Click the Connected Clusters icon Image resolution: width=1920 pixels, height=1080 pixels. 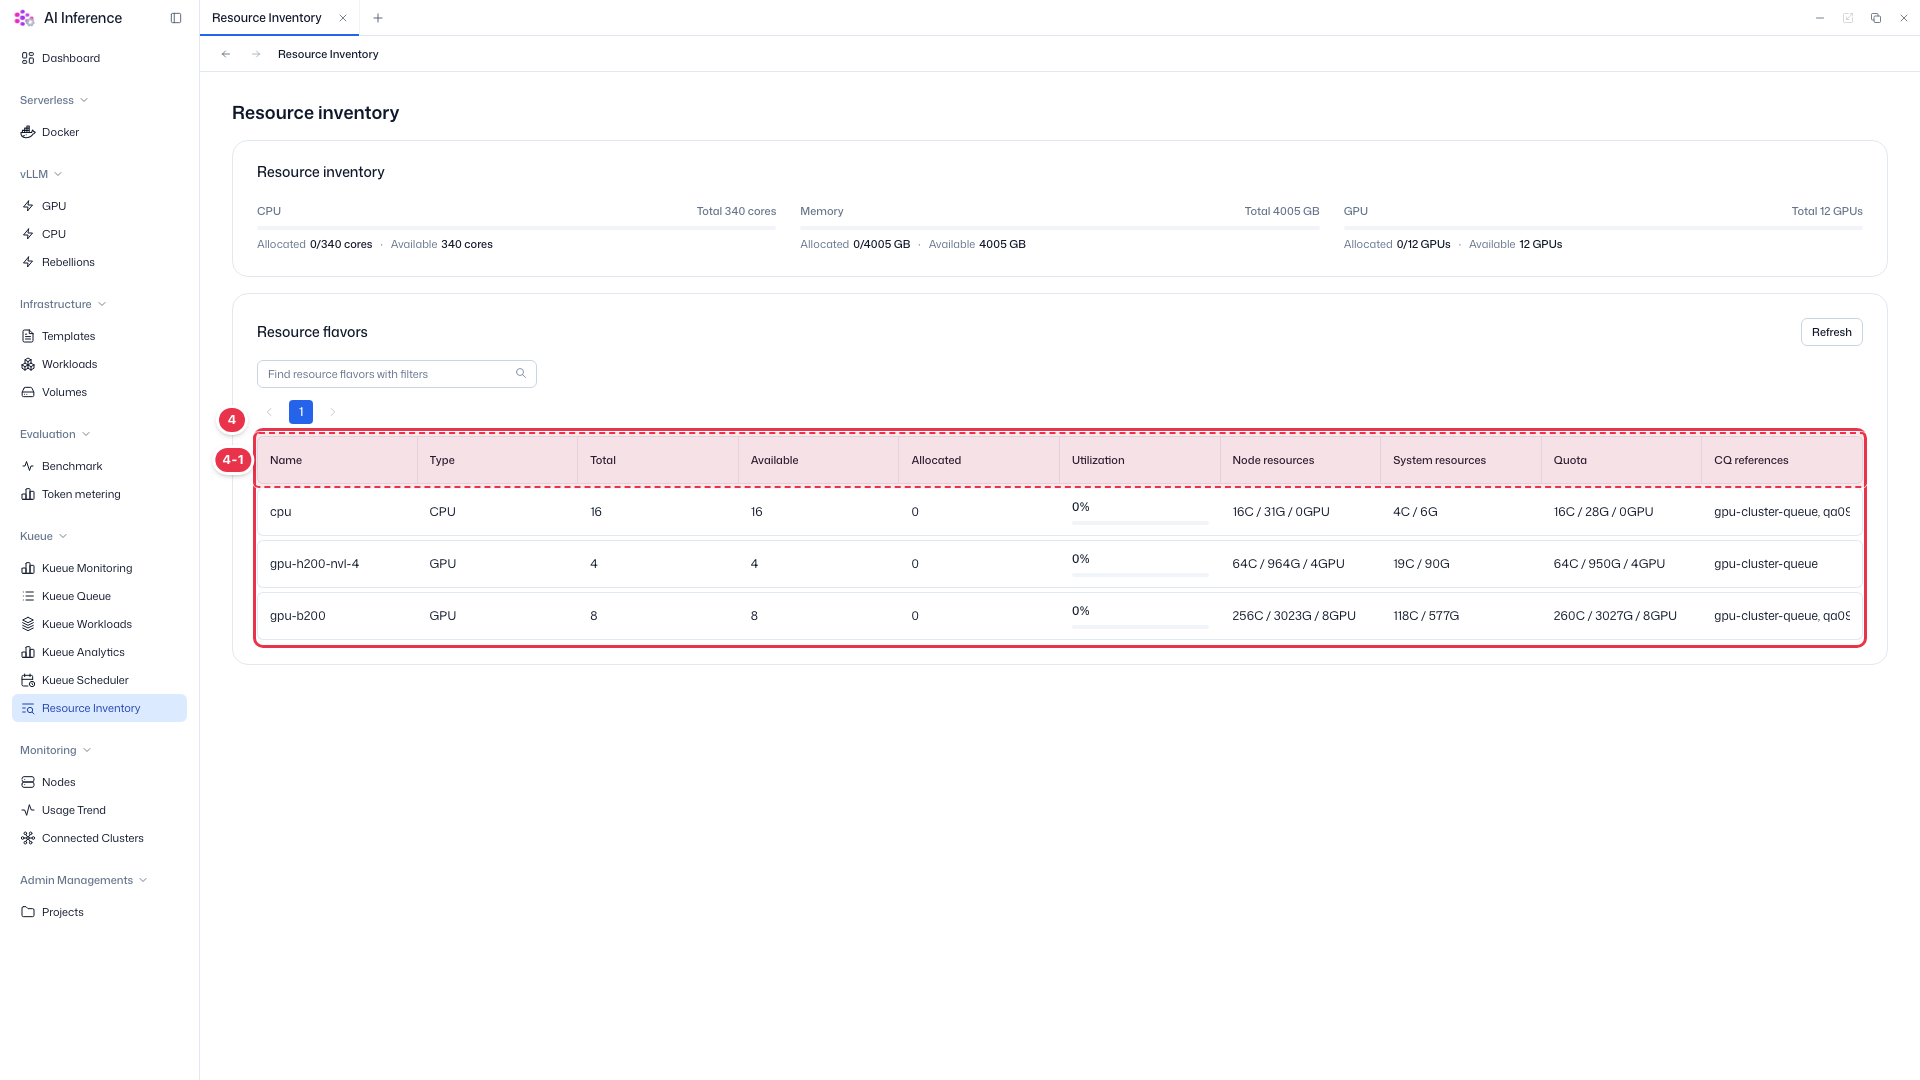(28, 838)
